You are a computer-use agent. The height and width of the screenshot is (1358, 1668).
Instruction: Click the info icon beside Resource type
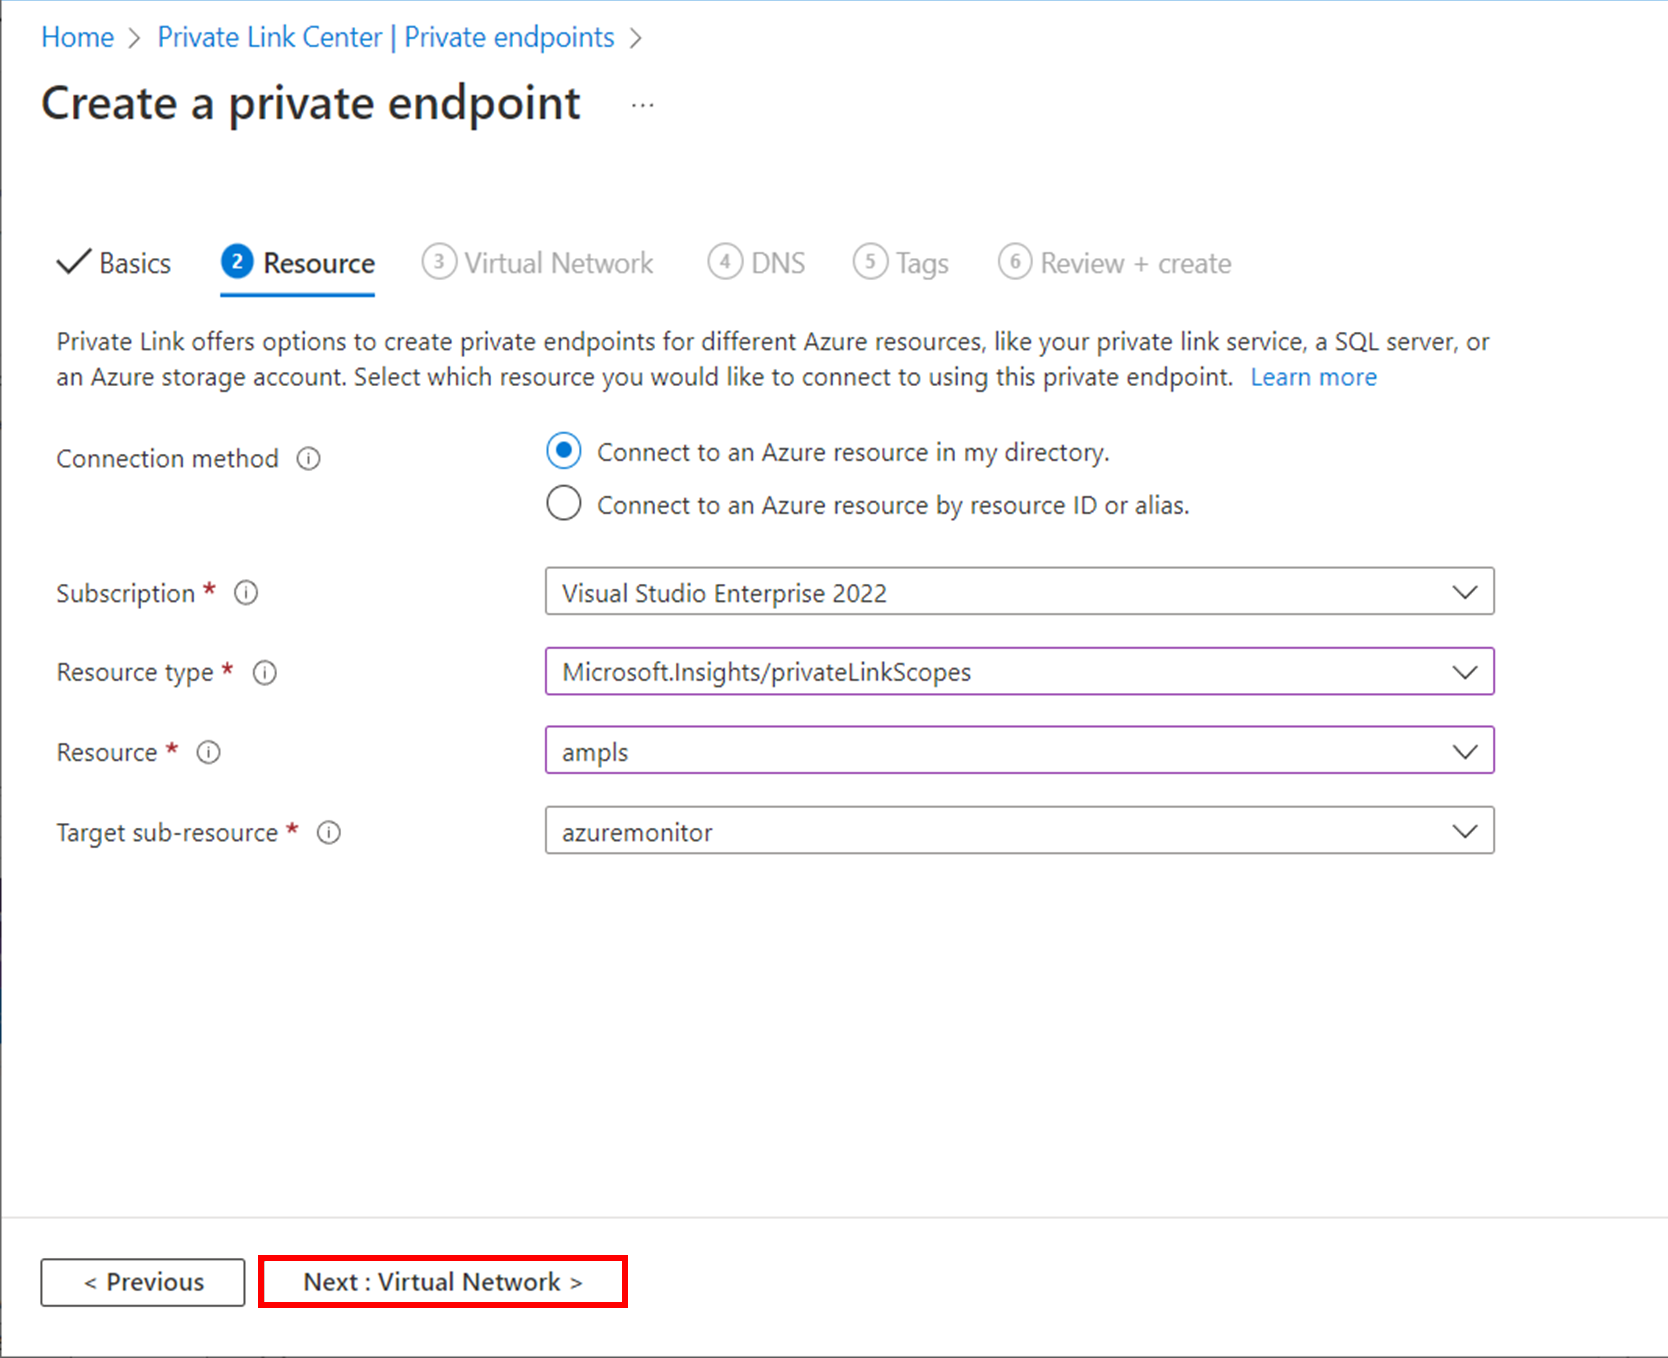point(264,672)
